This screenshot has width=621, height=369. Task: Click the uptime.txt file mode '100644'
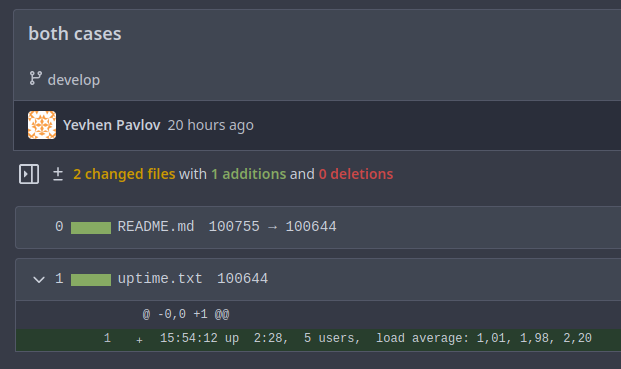(x=242, y=279)
